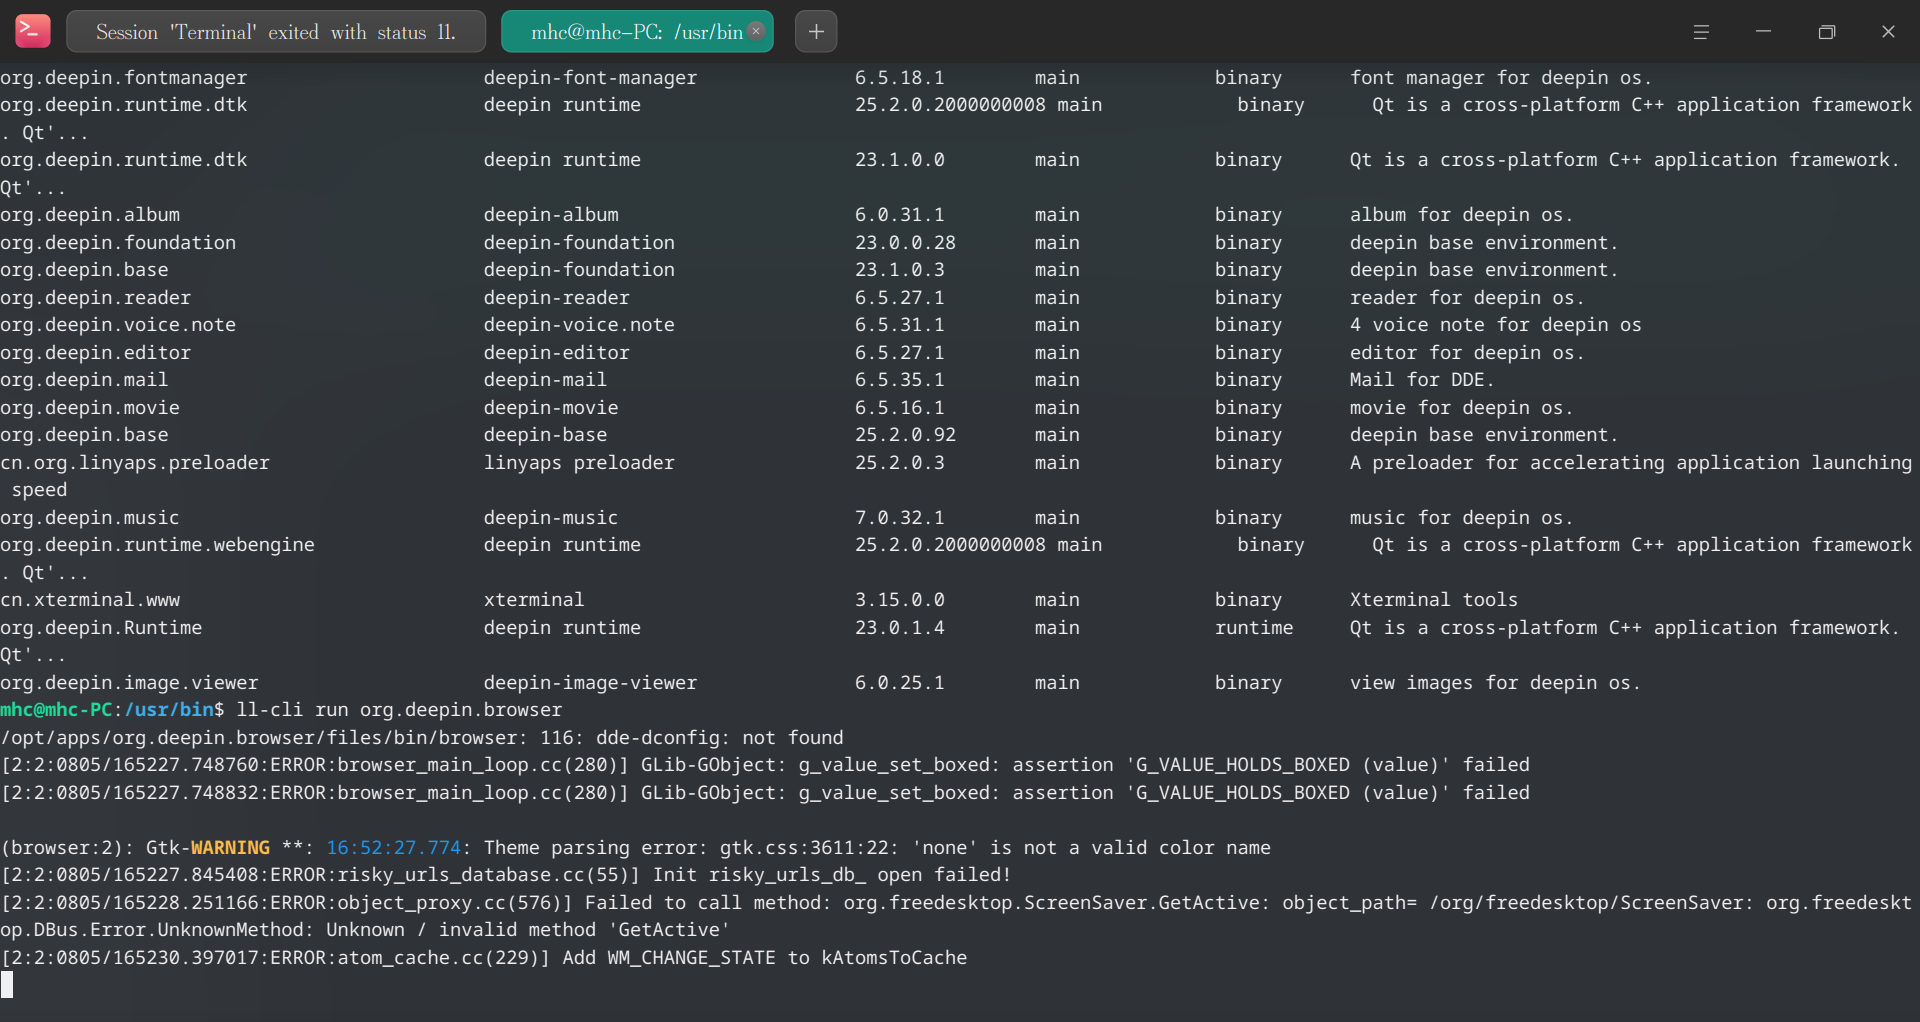The width and height of the screenshot is (1920, 1022).
Task: Click the risky_urls_database.cc error line
Action: pyautogui.click(x=506, y=875)
